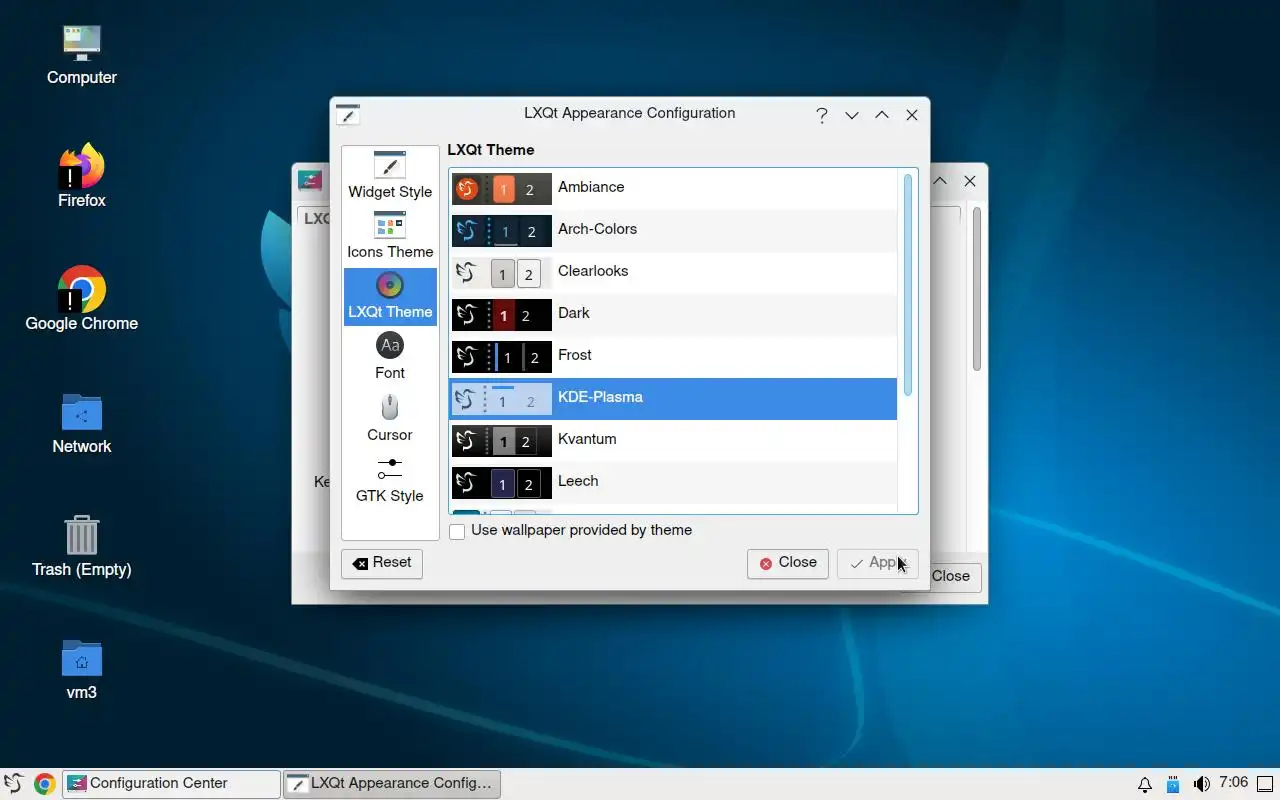Open the Trash (Empty) desktop icon
1280x800 pixels.
click(x=82, y=546)
